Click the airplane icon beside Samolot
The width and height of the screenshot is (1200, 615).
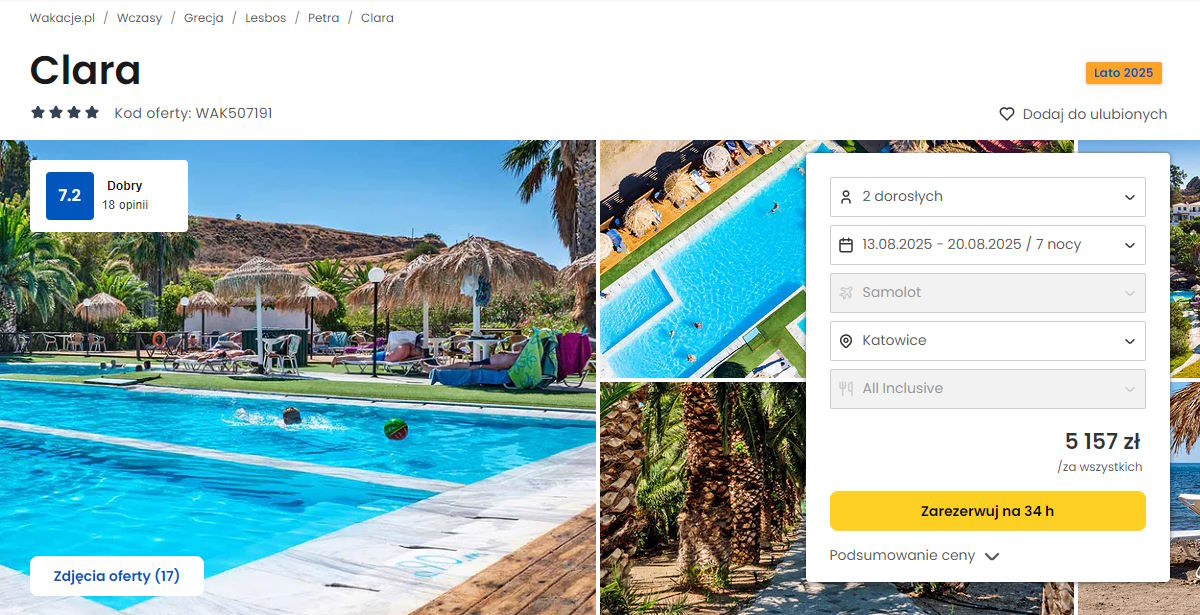[x=846, y=293]
